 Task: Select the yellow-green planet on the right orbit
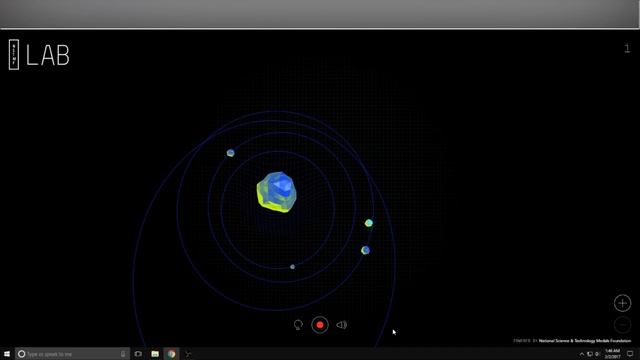coord(369,223)
